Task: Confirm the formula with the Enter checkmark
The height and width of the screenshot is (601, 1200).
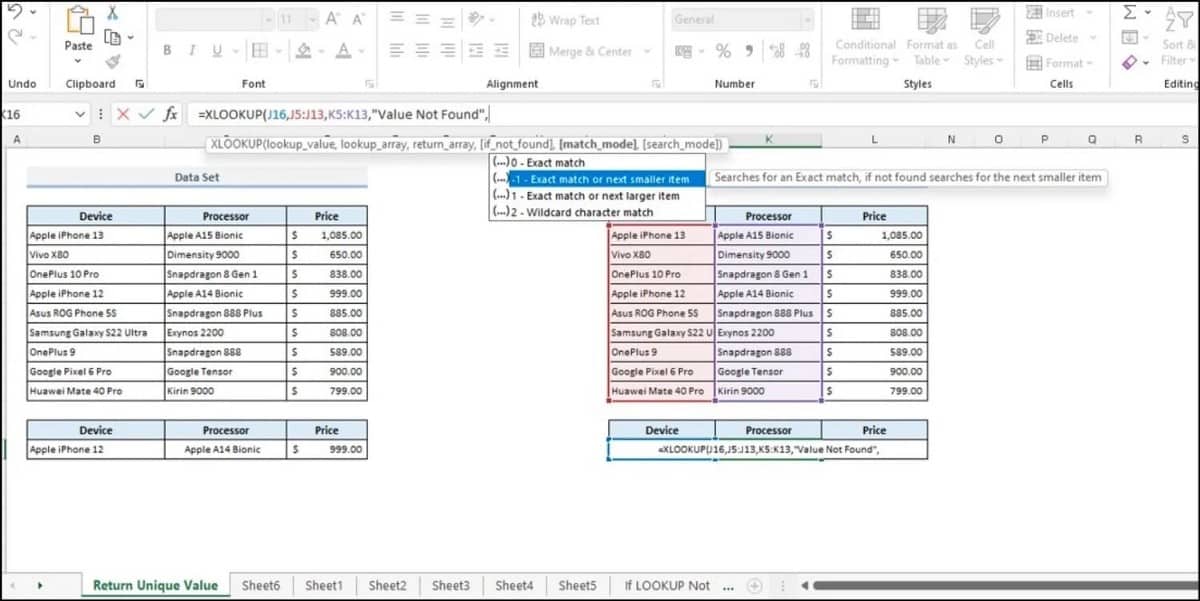Action: 146,114
